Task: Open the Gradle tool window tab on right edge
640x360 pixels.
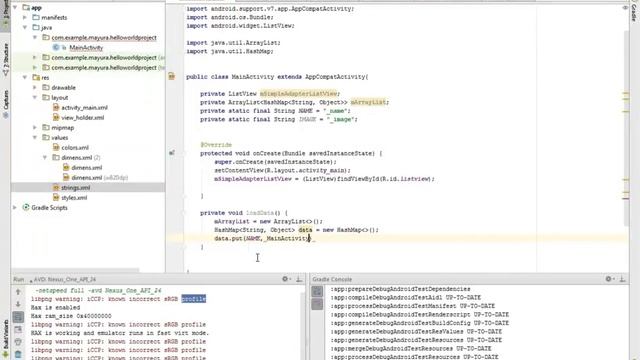Action: (x=634, y=11)
